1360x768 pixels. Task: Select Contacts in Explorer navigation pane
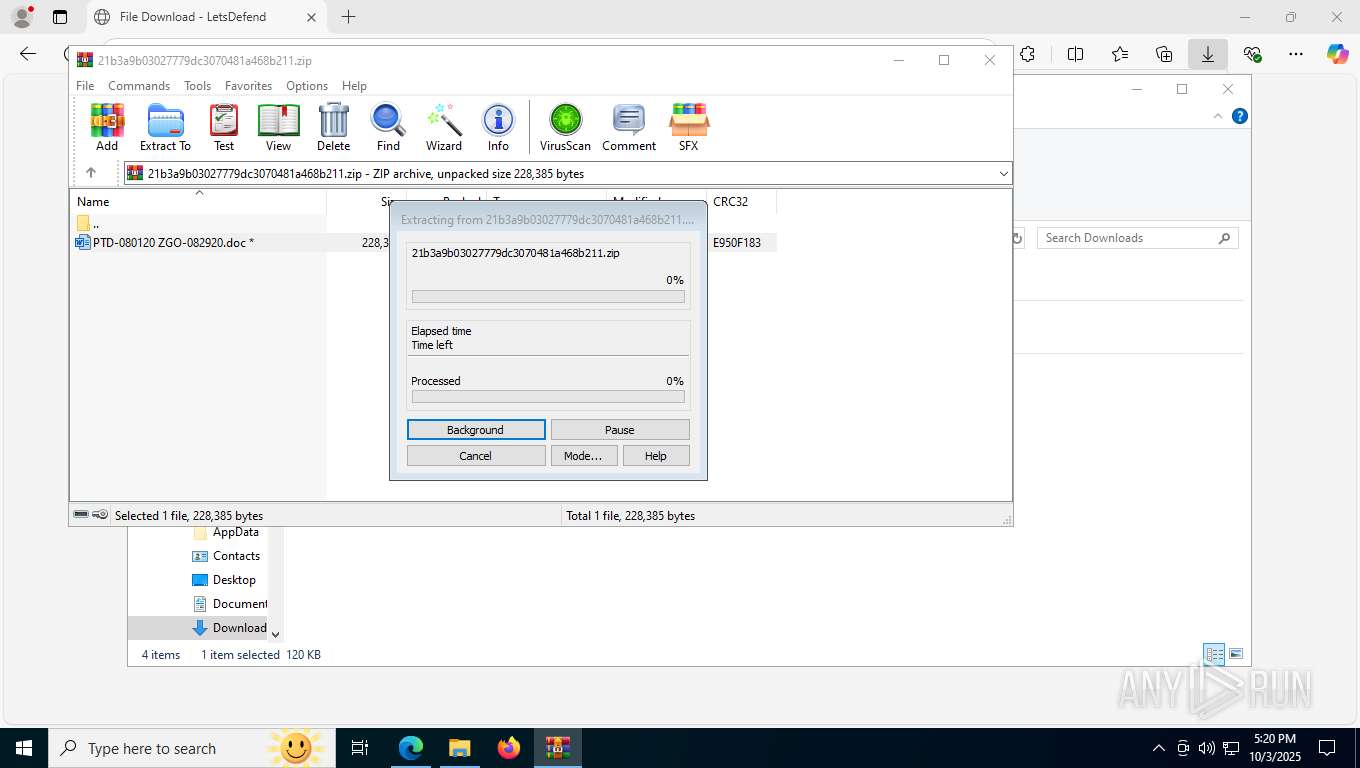pos(227,556)
